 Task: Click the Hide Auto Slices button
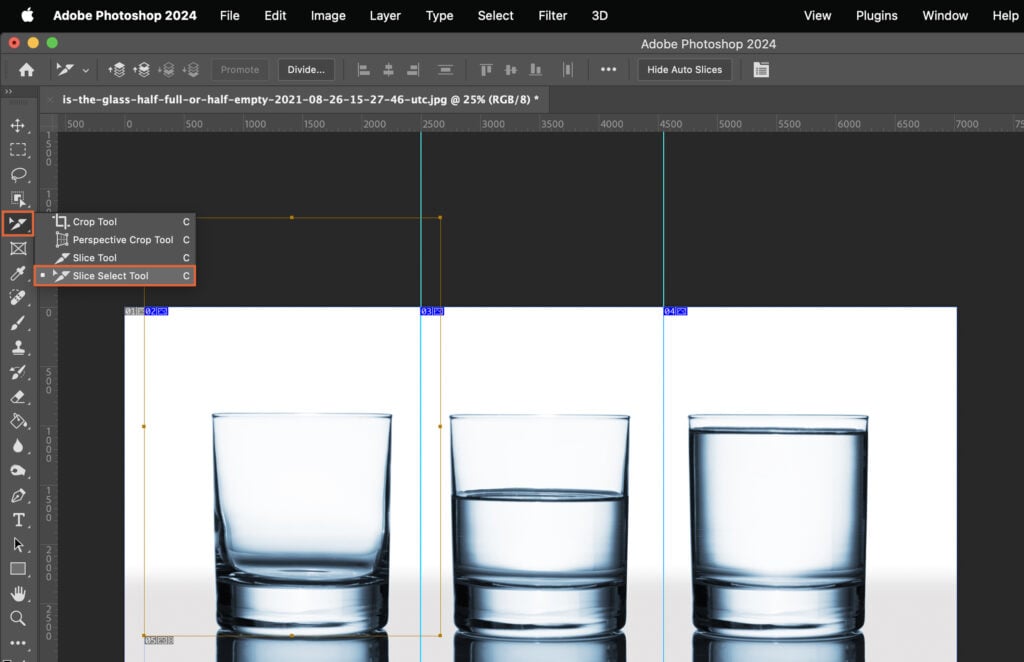tap(683, 69)
